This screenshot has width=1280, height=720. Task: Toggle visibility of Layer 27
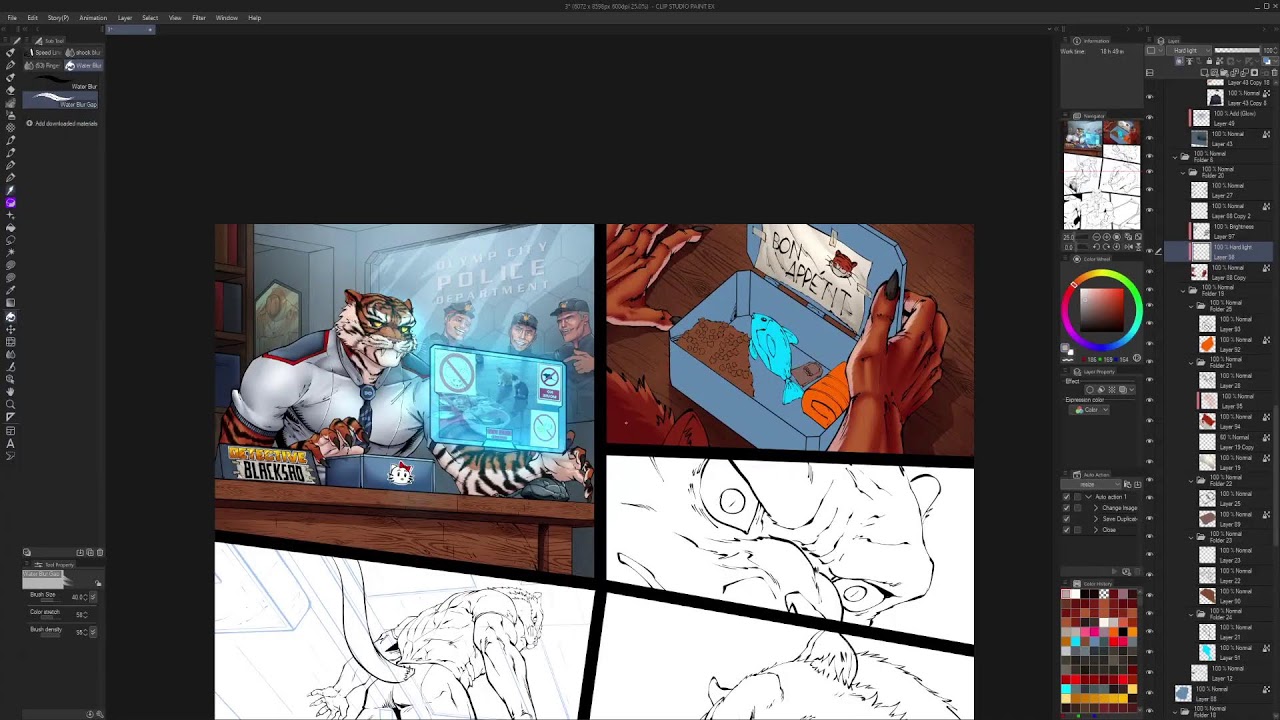point(1149,190)
